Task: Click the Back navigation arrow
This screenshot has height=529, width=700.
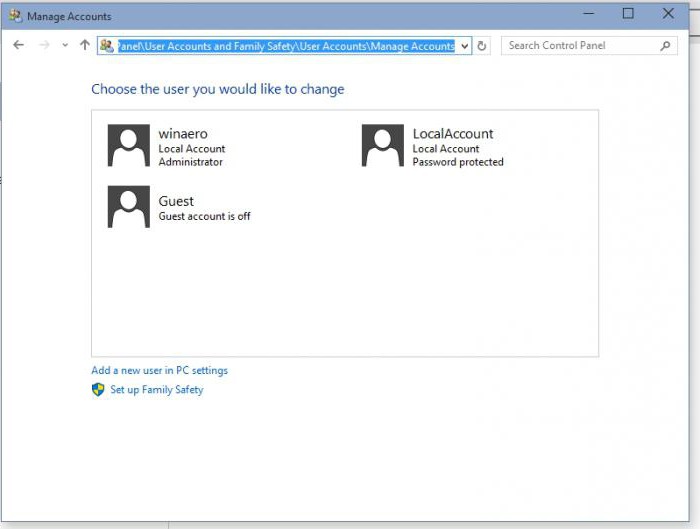Action: click(18, 45)
